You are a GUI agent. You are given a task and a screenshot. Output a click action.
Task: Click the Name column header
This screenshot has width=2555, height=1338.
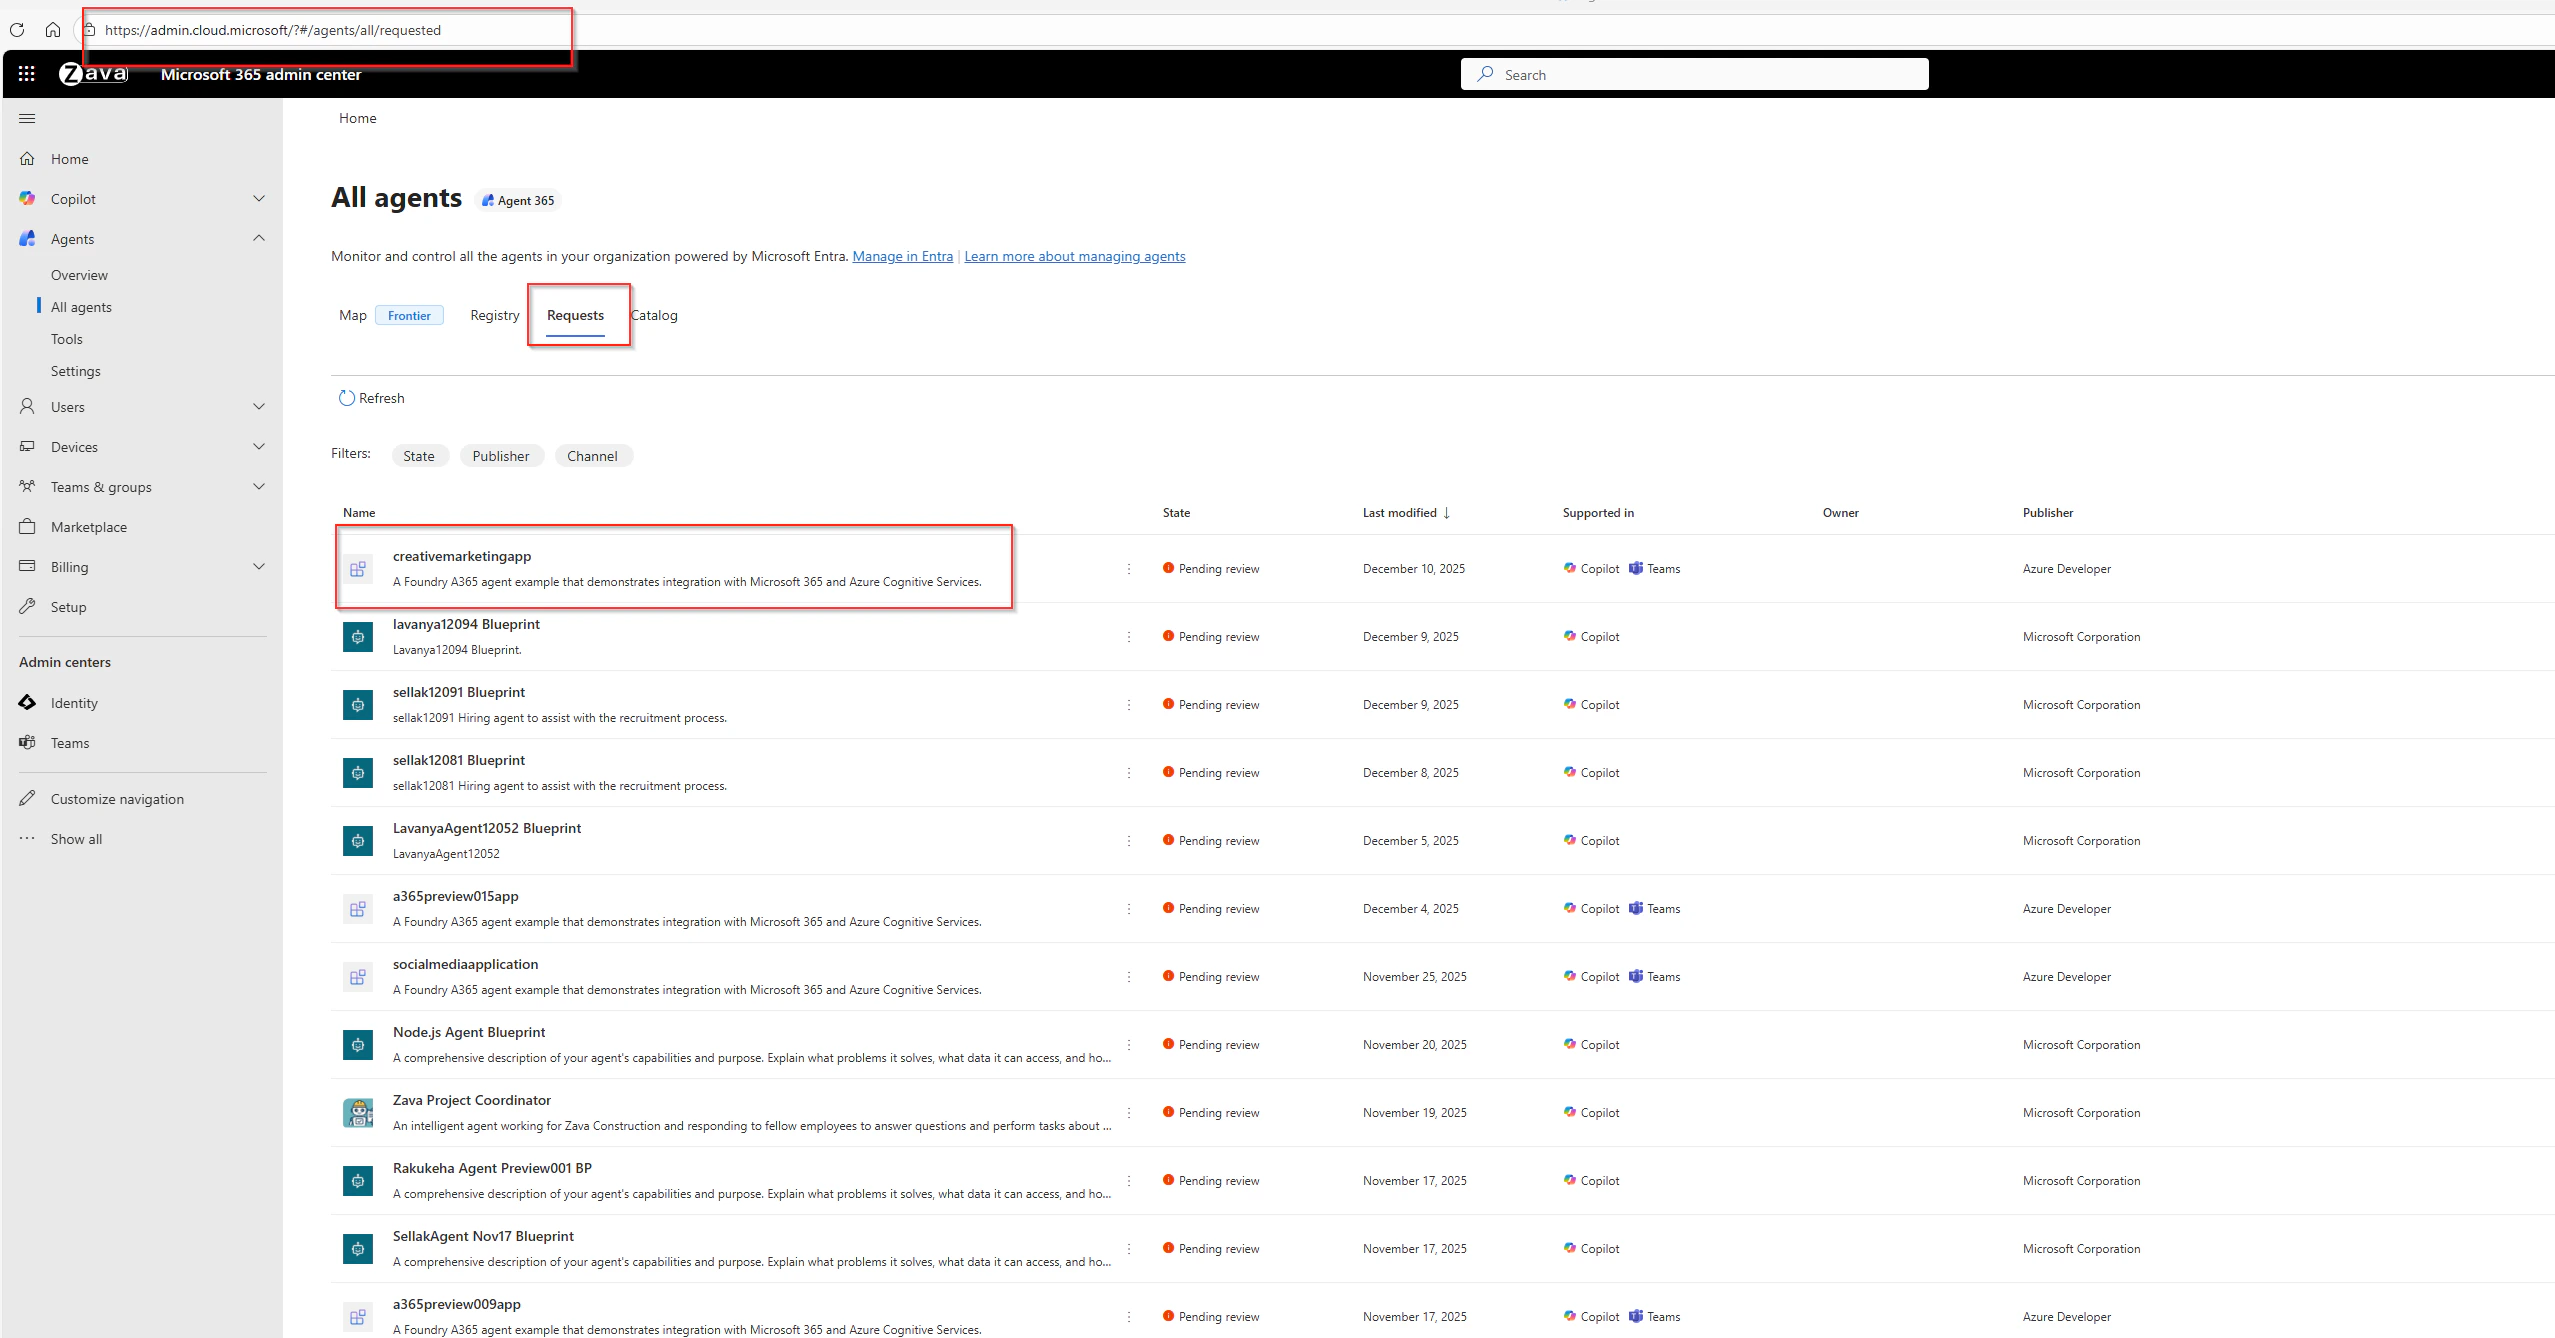(359, 513)
